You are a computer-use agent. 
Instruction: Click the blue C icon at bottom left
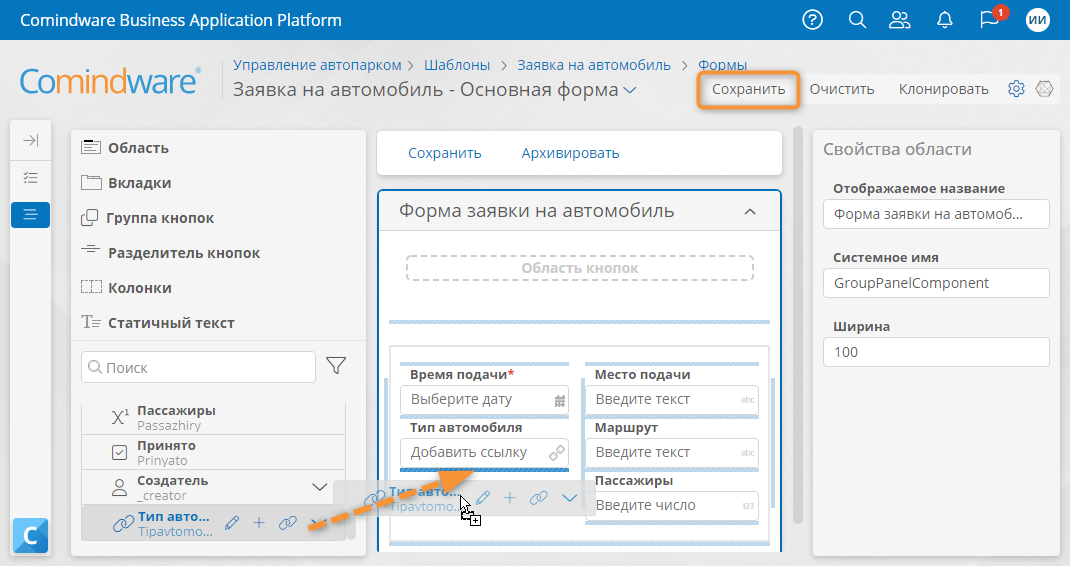[31, 535]
